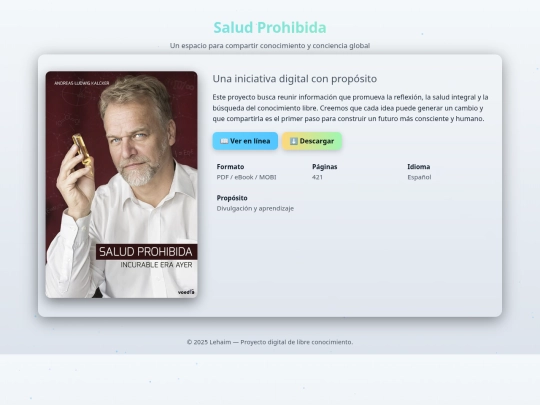540x405 pixels.
Task: Click the Idioma label
Action: [x=419, y=167]
